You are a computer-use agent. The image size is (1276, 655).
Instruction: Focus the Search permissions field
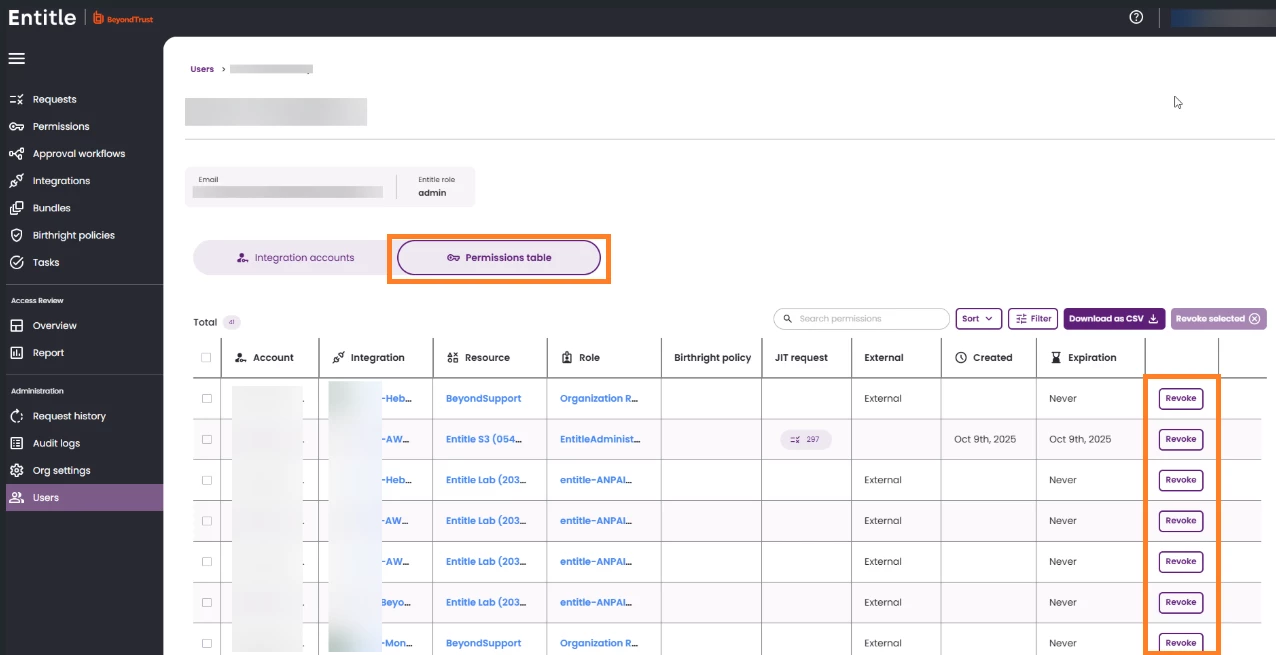point(861,319)
